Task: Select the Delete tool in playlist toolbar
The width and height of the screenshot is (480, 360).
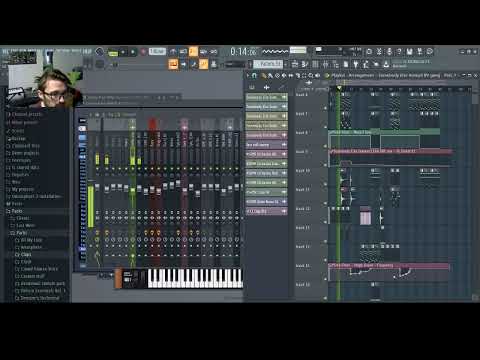Action: coord(277,76)
